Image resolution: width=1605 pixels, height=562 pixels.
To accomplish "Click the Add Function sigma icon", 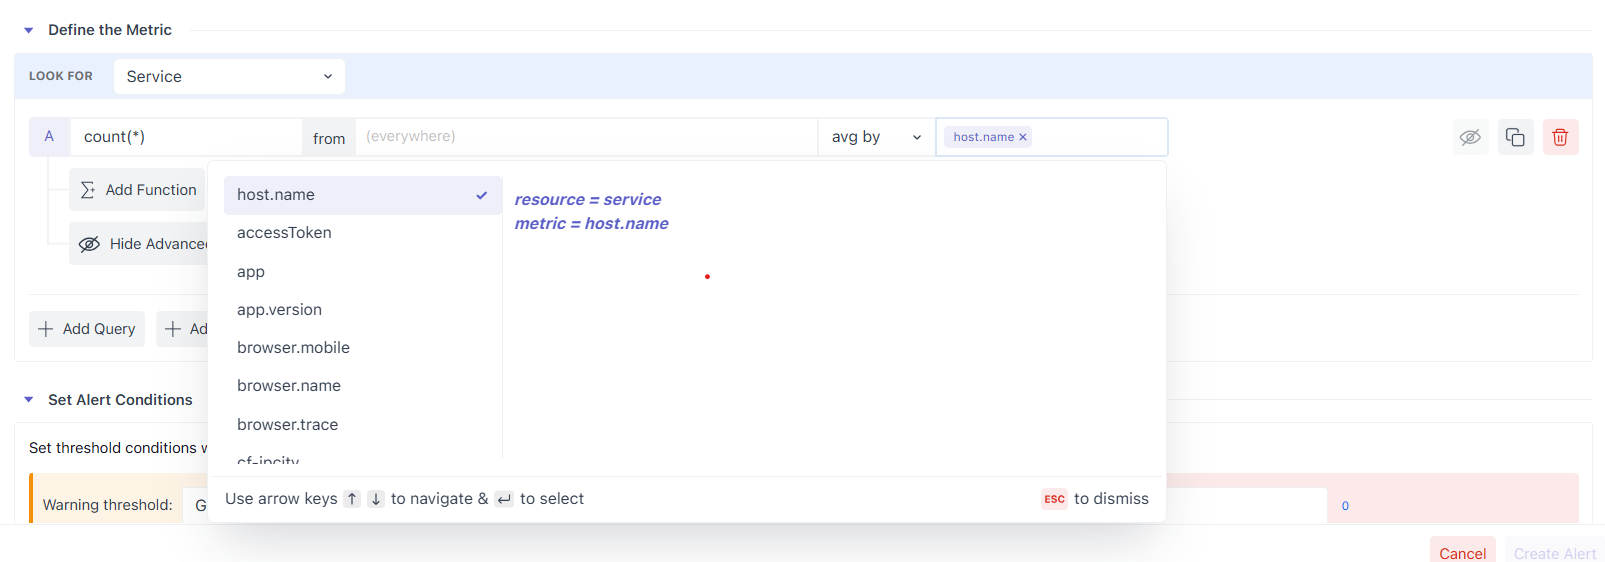I will click(x=88, y=190).
